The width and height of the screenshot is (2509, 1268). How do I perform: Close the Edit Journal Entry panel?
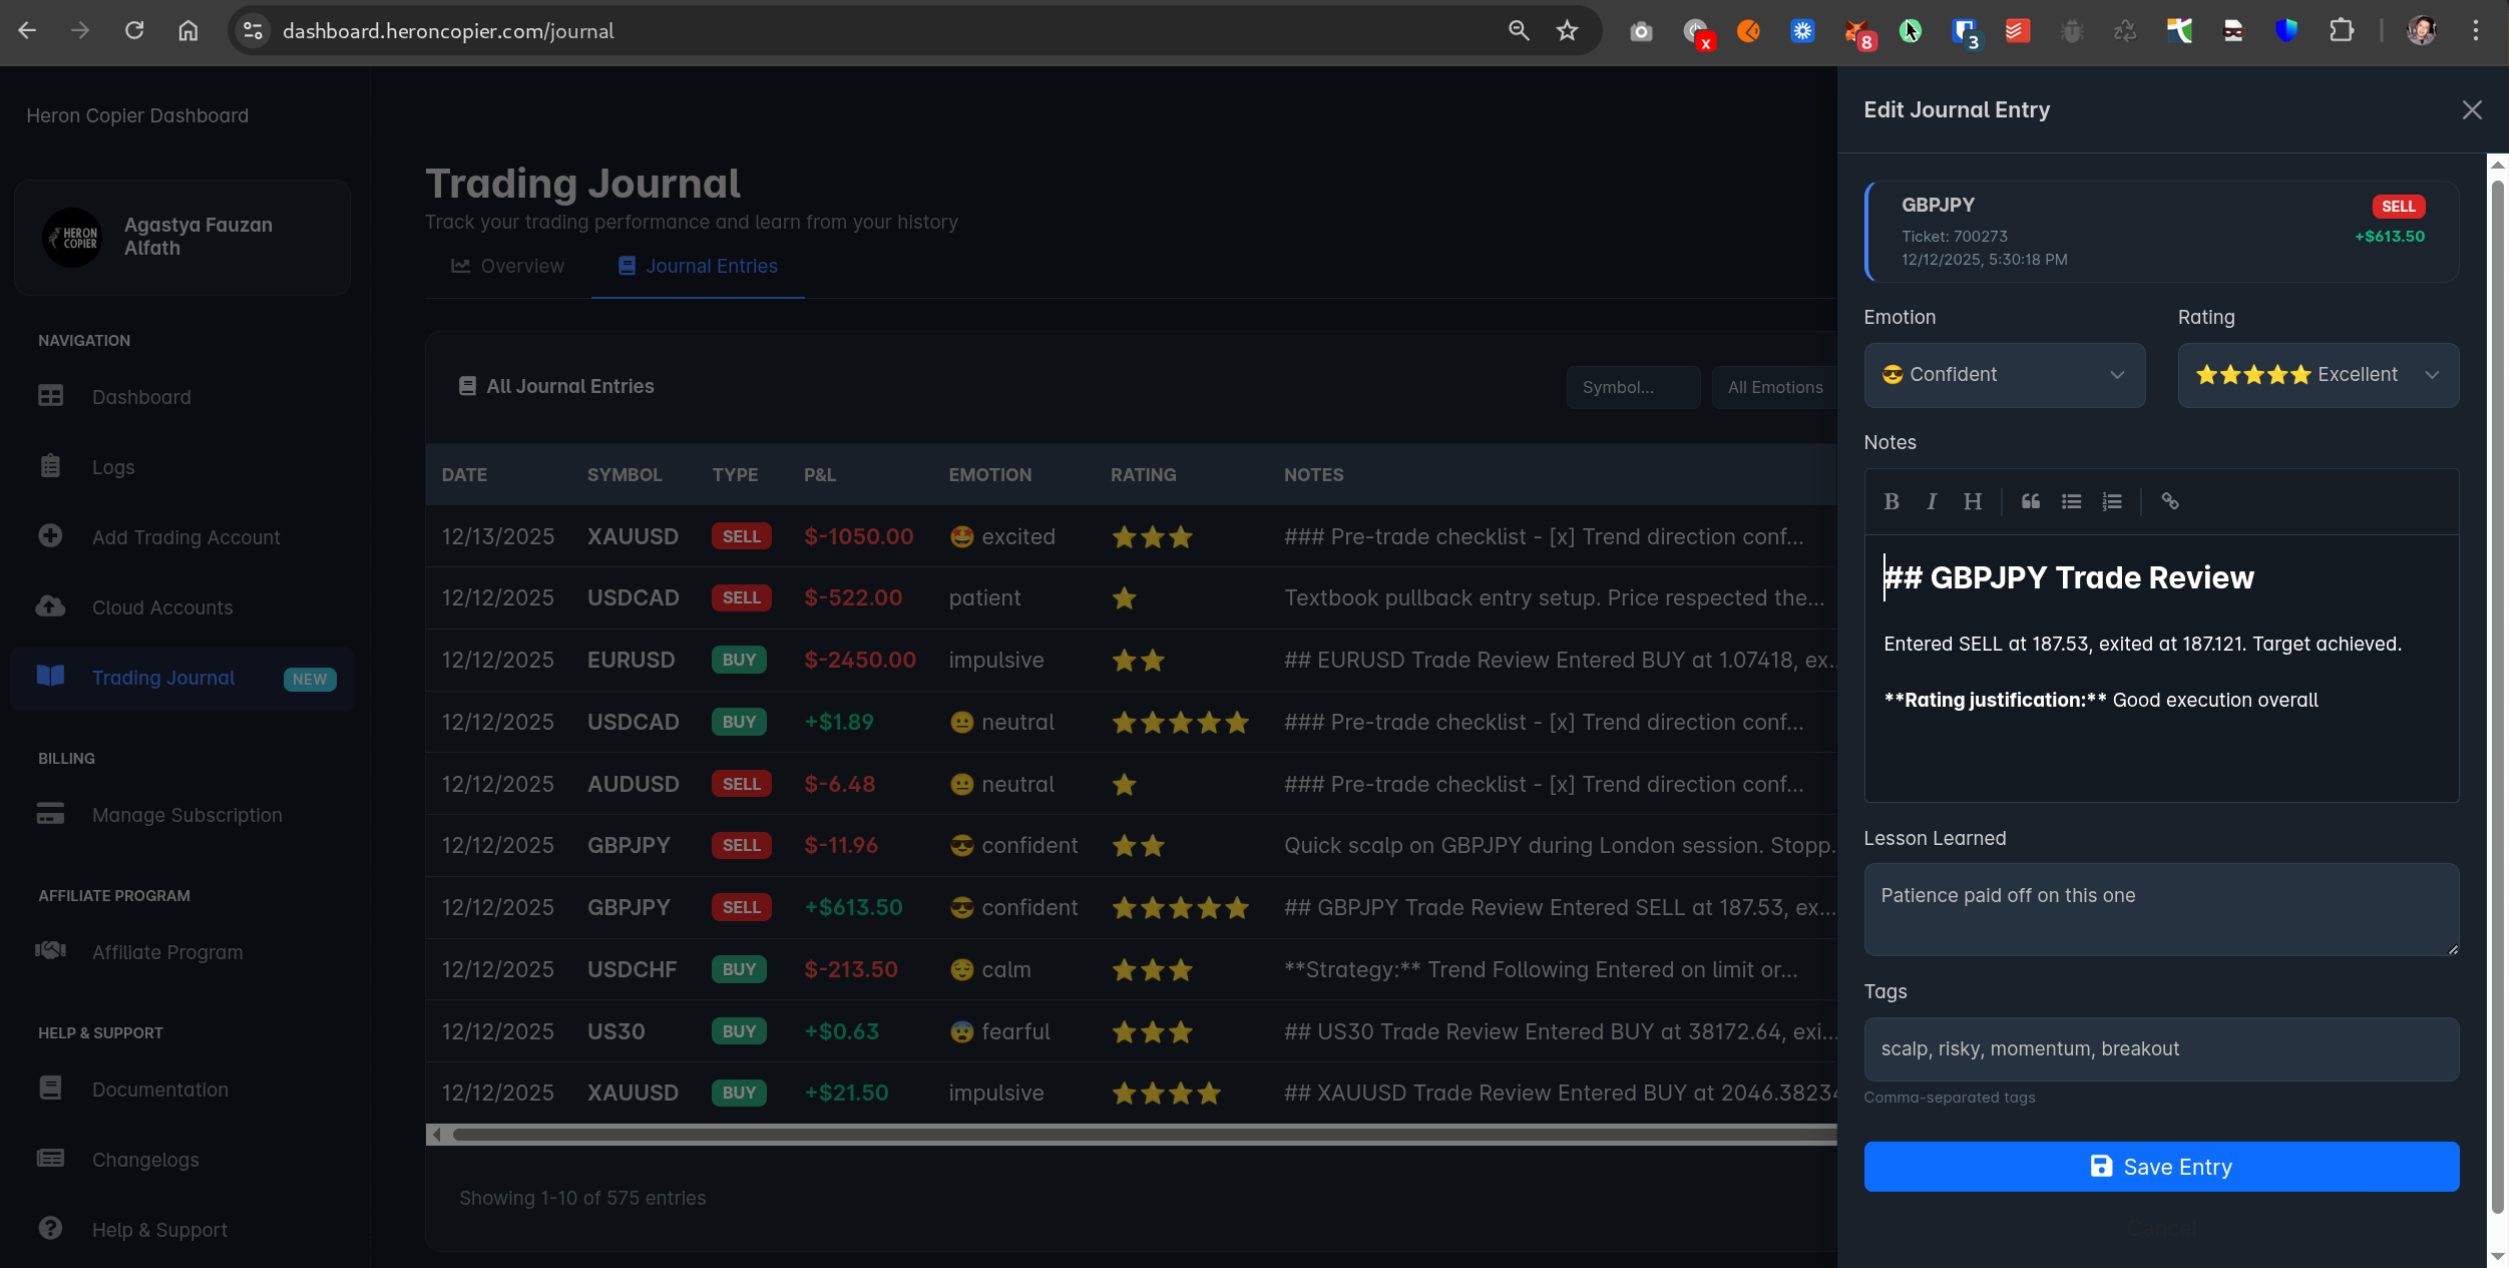[2471, 110]
